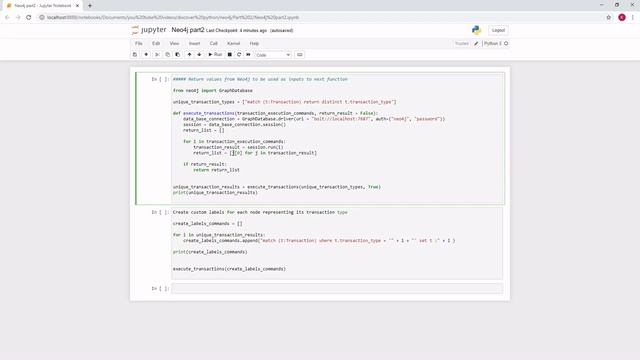The height and width of the screenshot is (360, 640).
Task: Rename notebook by clicking Neo4j part2 title
Action: point(188,30)
